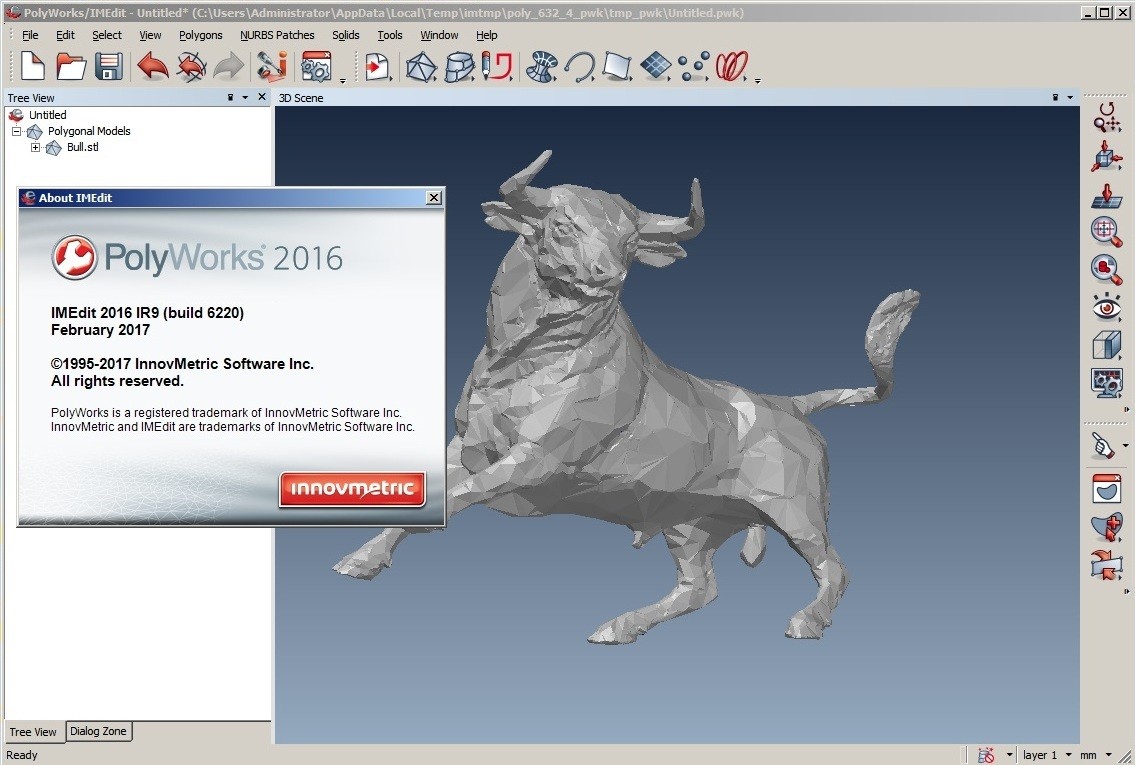Image resolution: width=1135 pixels, height=765 pixels.
Task: Zoom on region with target magnifier icon
Action: coord(1106,232)
